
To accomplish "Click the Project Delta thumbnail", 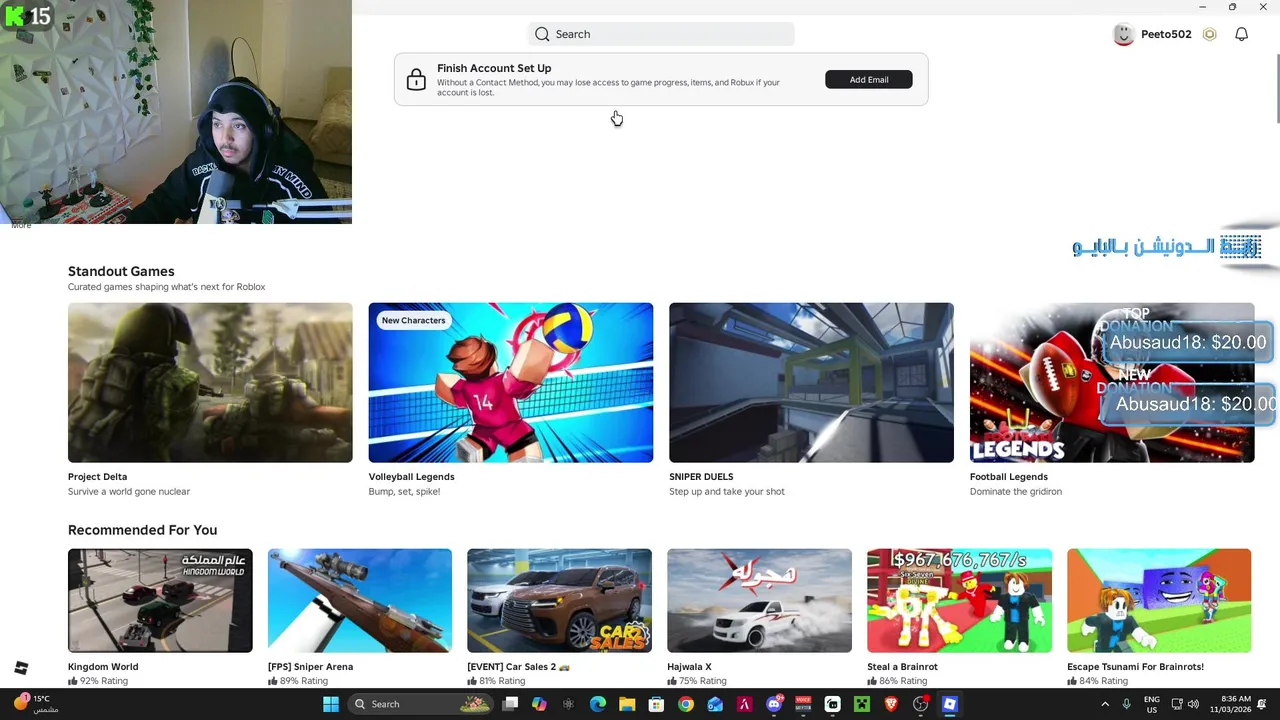I will tap(210, 383).
